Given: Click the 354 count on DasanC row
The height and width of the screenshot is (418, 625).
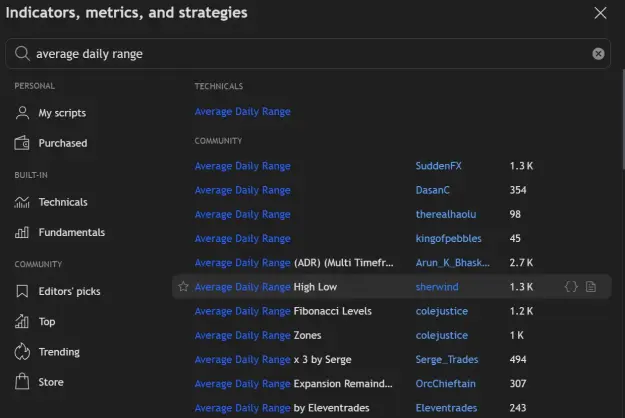Looking at the screenshot, I should [x=518, y=190].
